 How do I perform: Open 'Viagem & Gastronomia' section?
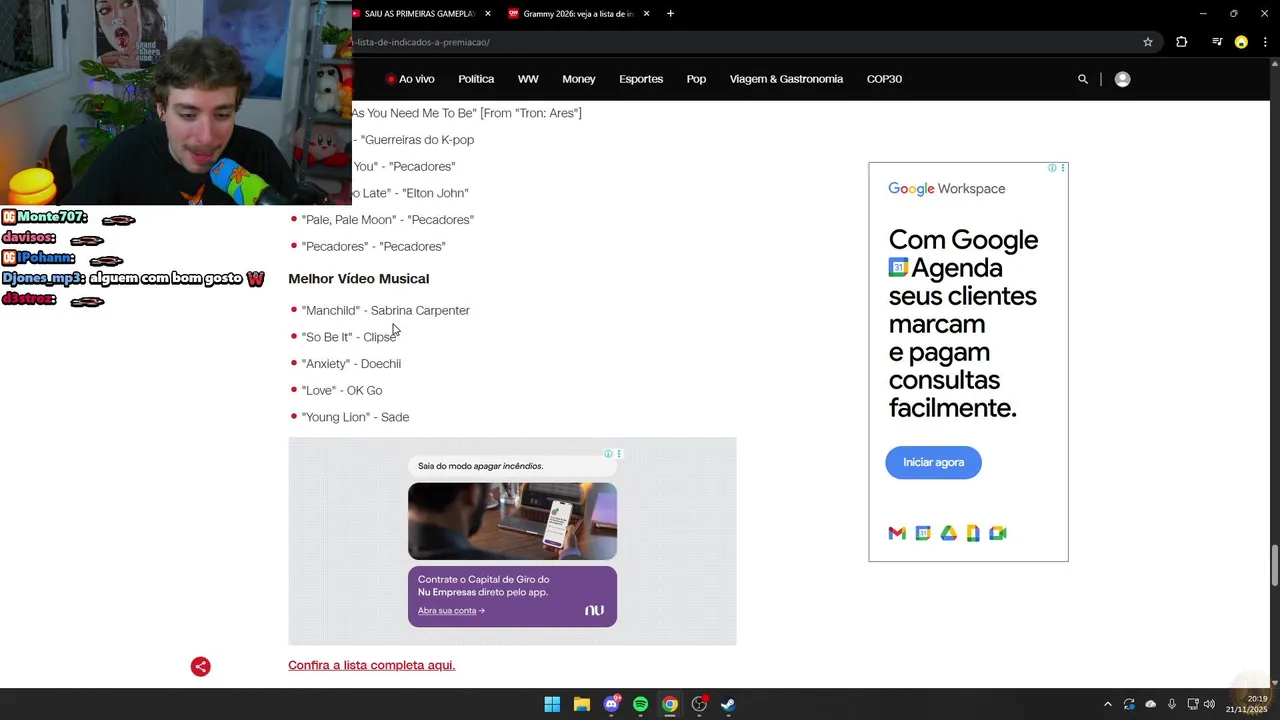tap(786, 79)
